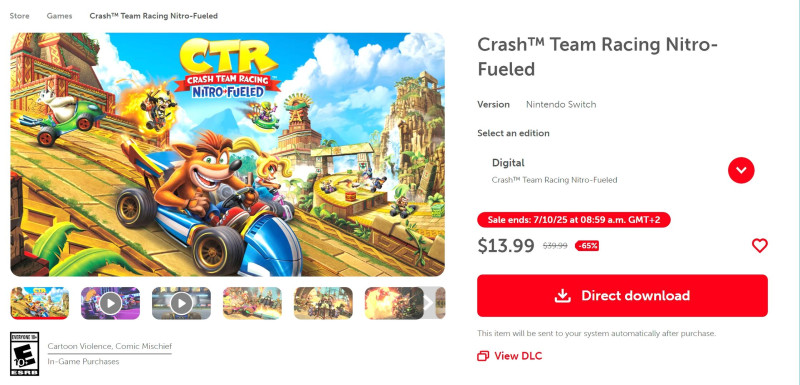Advance thumbnail carousel with right arrow
This screenshot has height=385, width=800.
(429, 303)
